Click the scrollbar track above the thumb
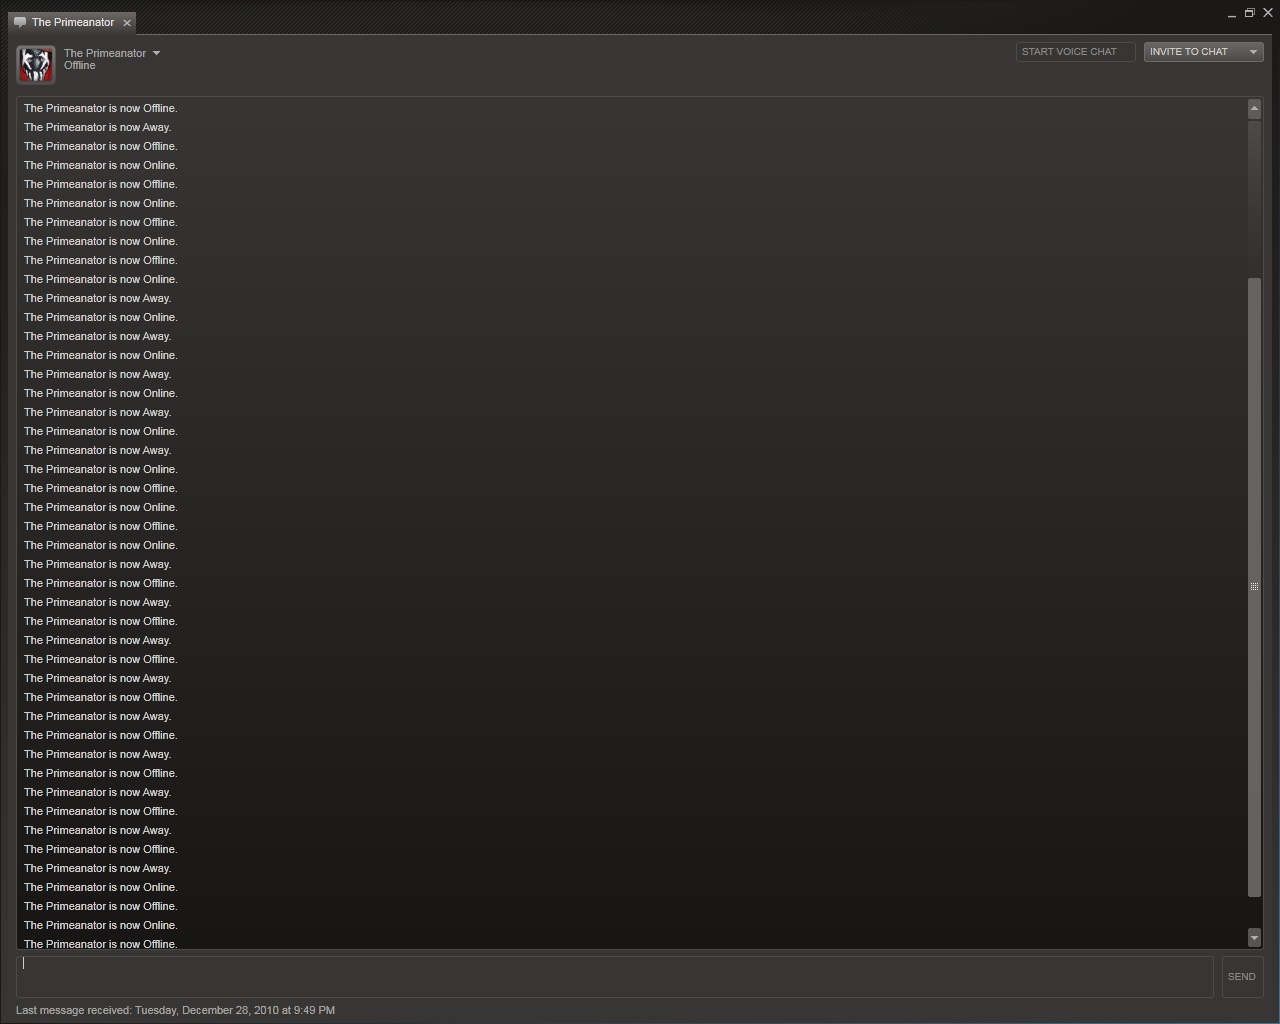Screen dimensions: 1280x1024 pos(1253,200)
